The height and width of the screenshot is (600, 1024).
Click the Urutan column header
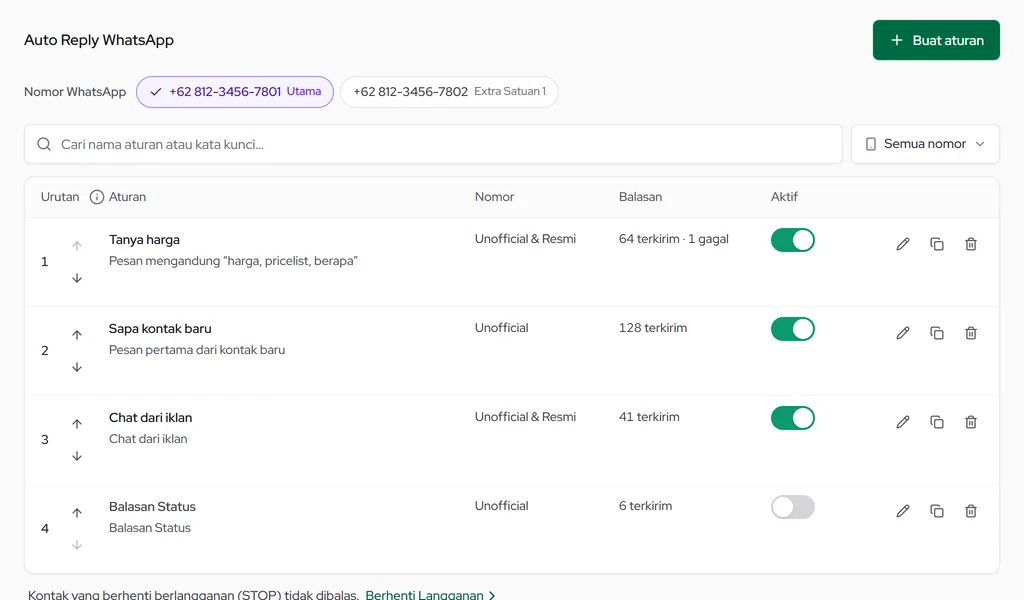tap(60, 197)
